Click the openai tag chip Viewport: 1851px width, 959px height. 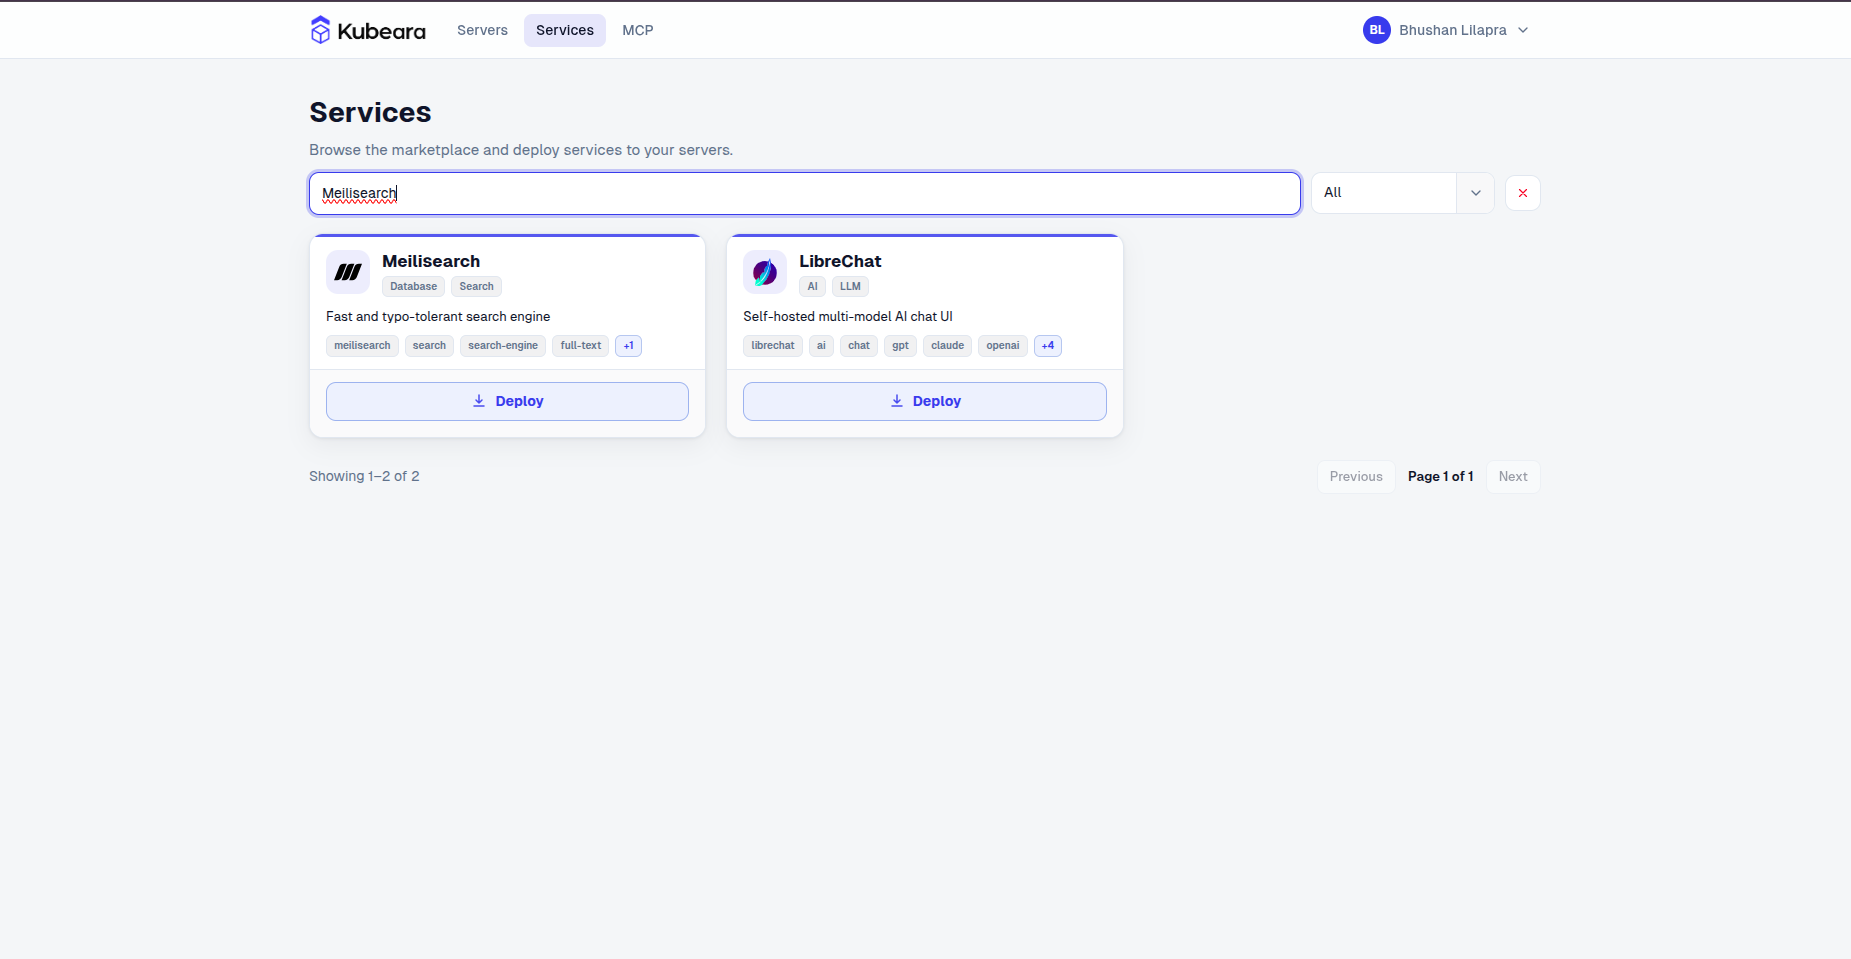click(1003, 346)
